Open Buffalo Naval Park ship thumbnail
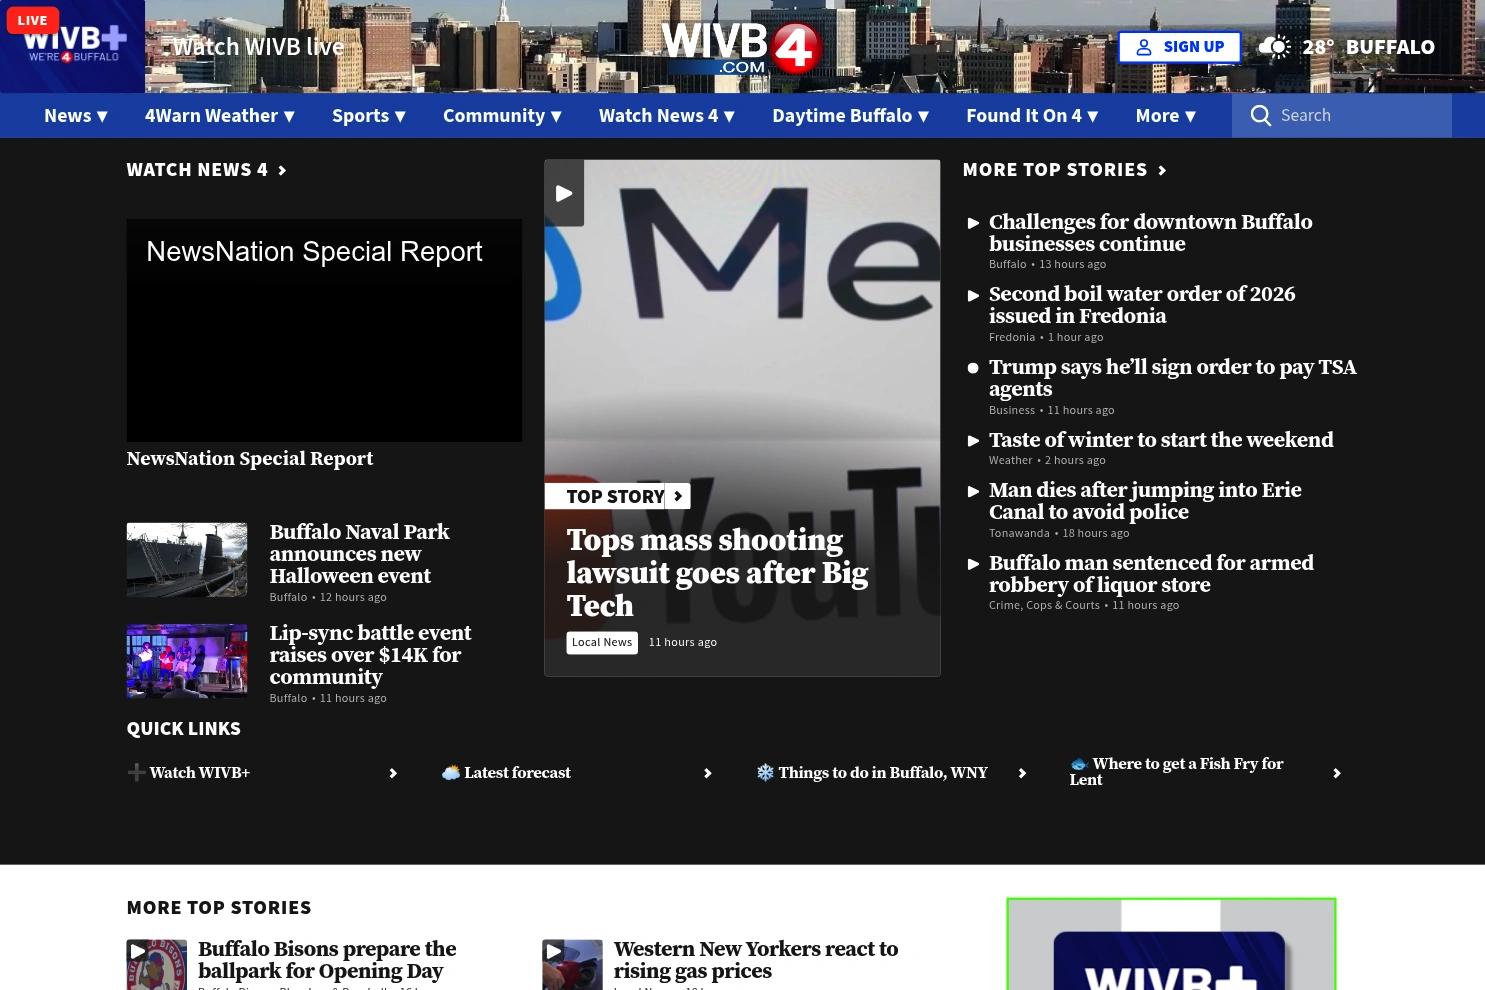 187,560
